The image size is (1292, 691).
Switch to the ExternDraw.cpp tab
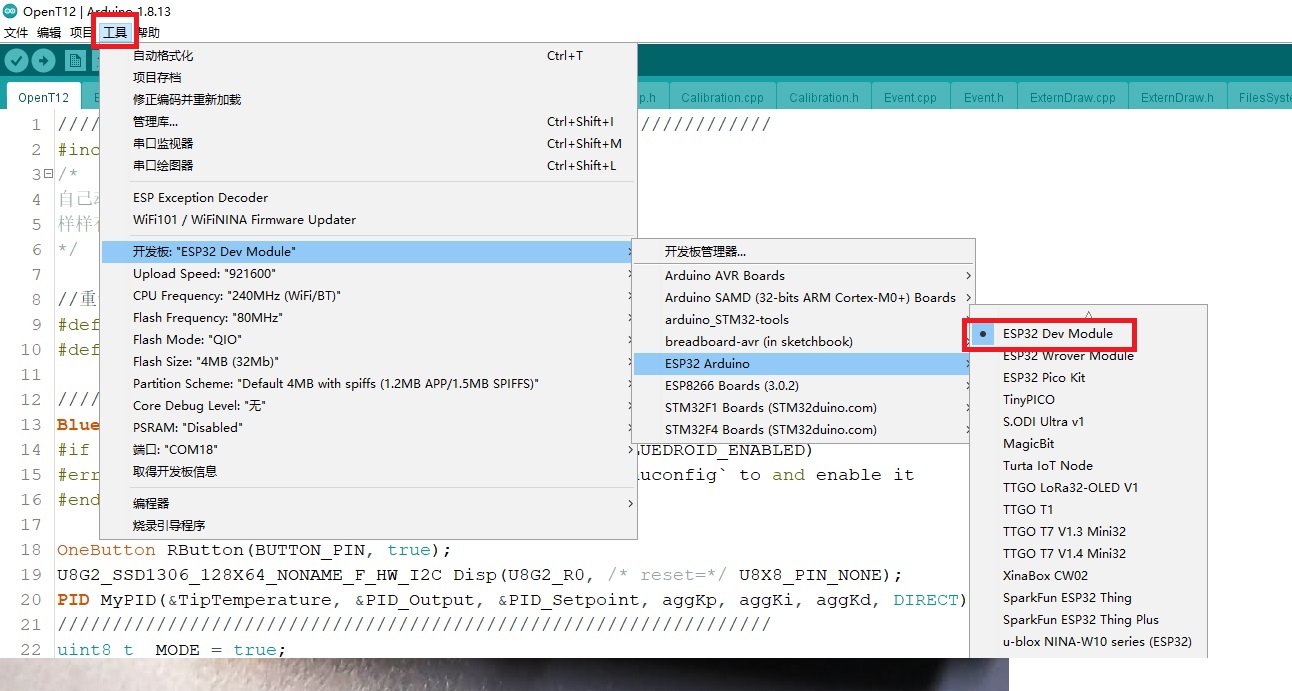[1073, 97]
